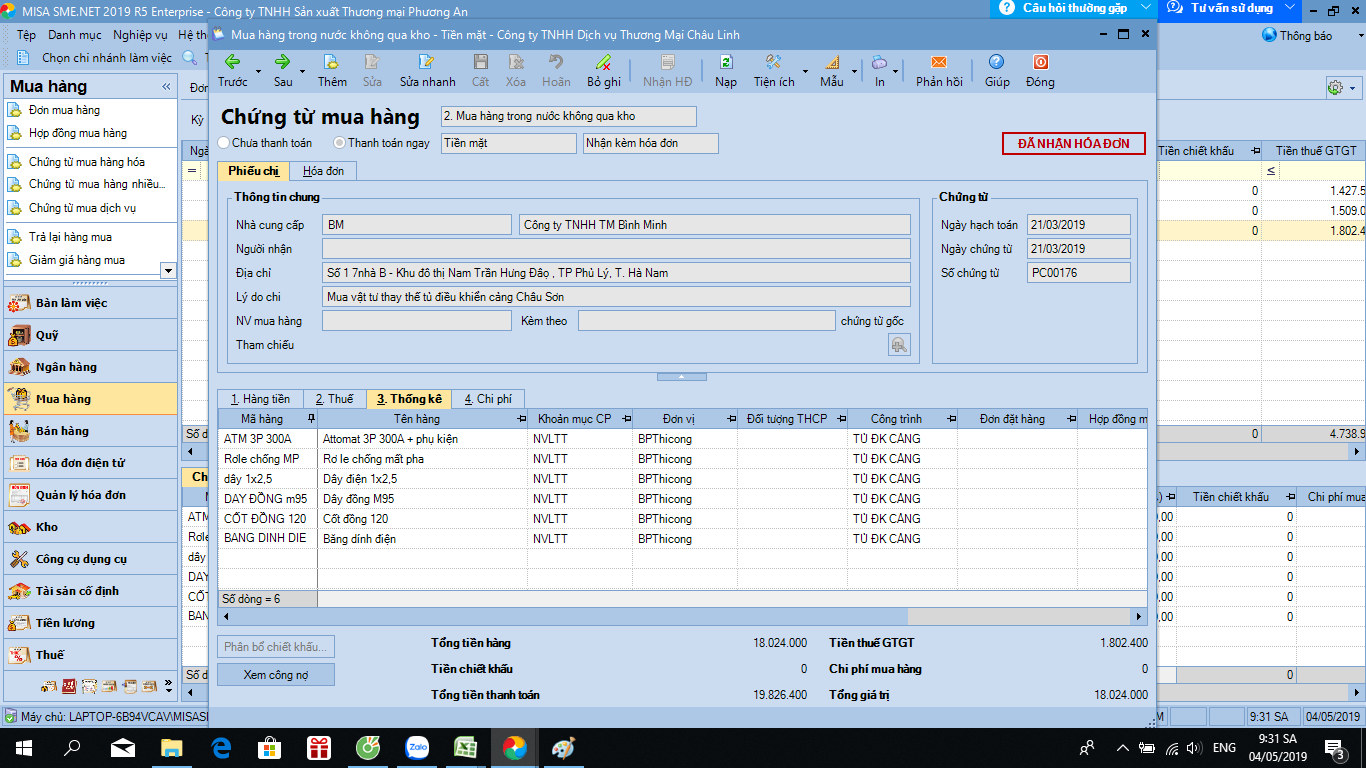Select the Chưa thanh toán radio button
Viewport: 1366px width, 768px height.
click(x=223, y=143)
